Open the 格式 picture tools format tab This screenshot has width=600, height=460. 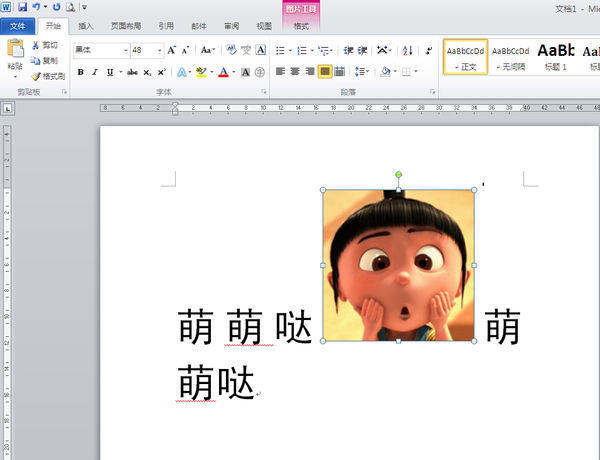pyautogui.click(x=301, y=26)
